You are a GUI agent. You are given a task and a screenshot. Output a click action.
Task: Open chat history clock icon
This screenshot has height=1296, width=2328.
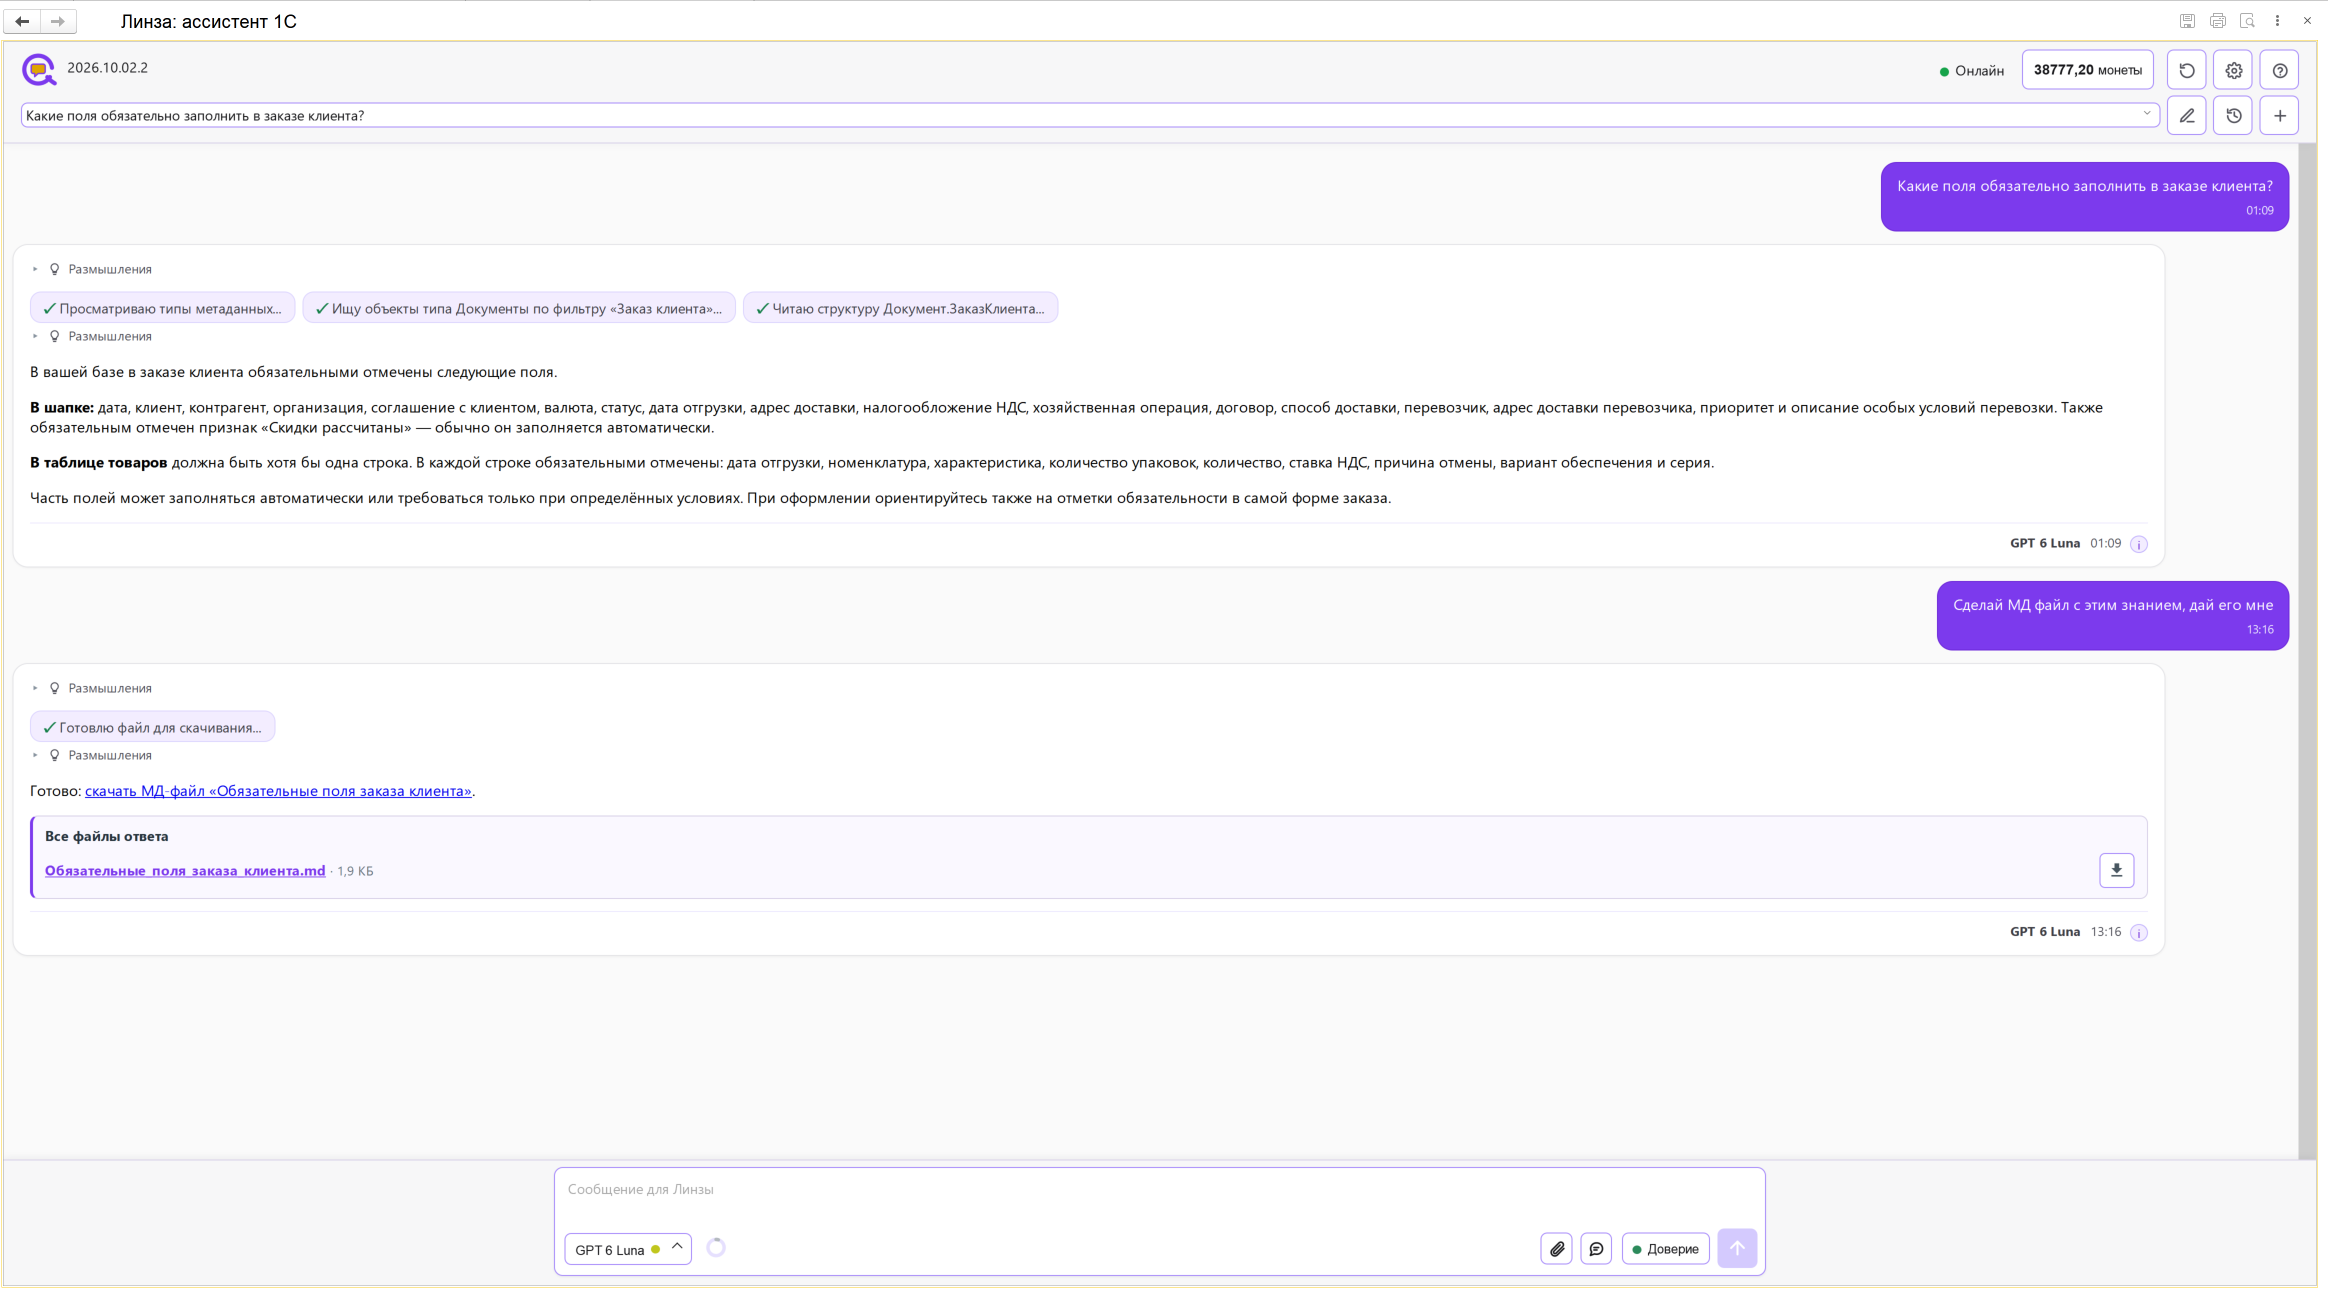(x=2233, y=116)
